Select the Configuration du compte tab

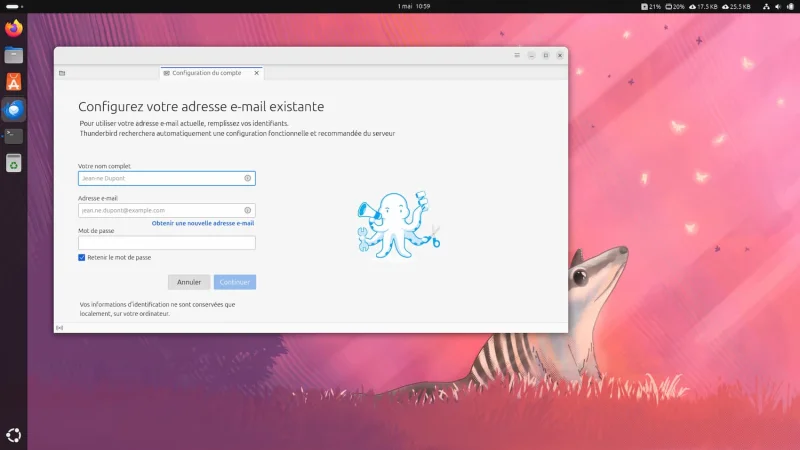211,73
